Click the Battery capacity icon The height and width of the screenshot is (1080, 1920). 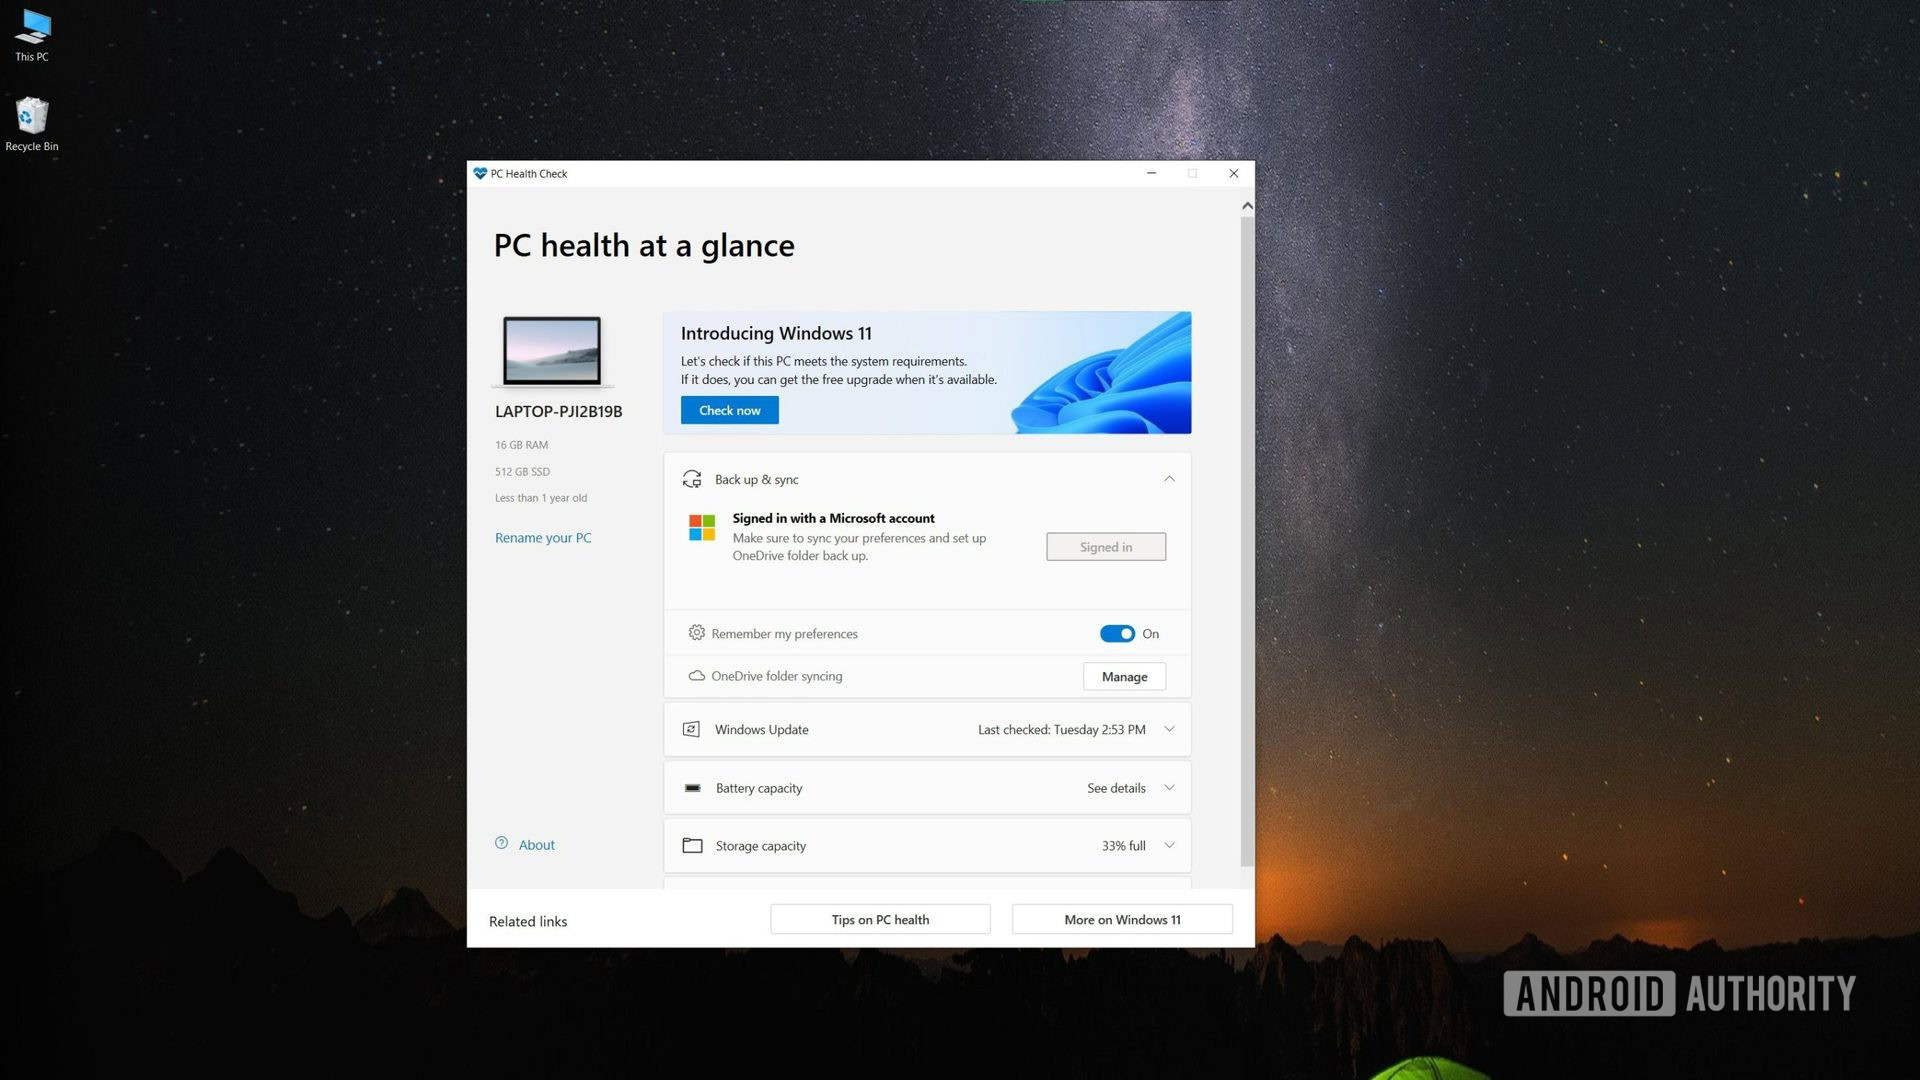pos(692,786)
